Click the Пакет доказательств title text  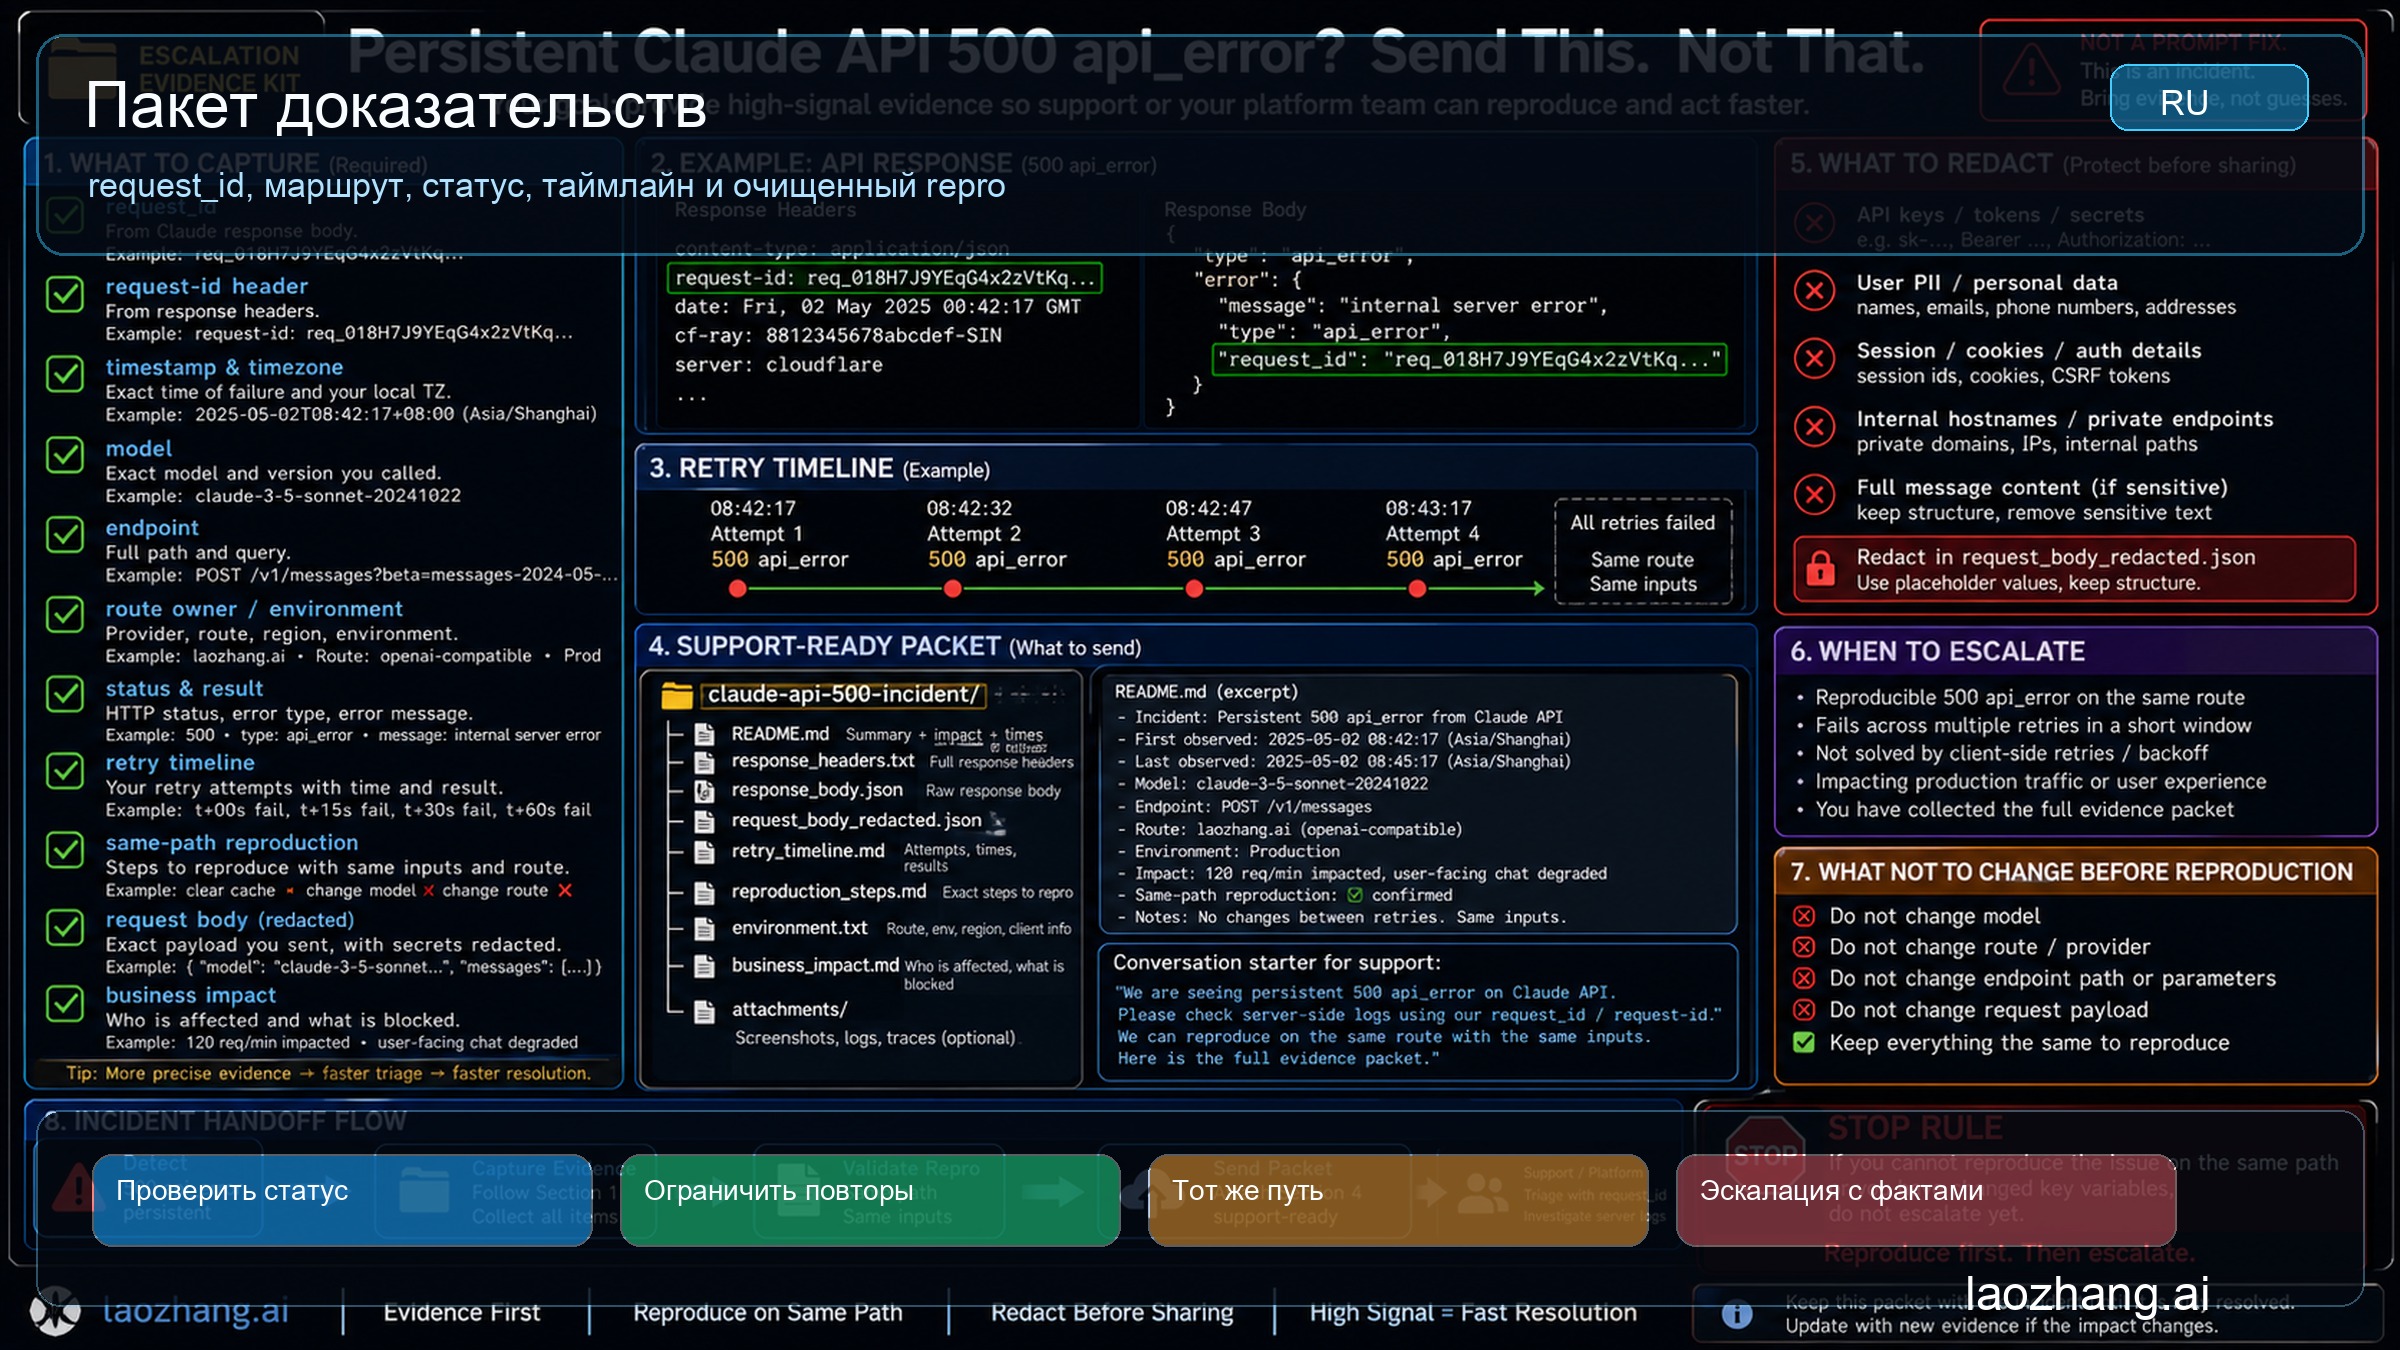click(x=396, y=106)
